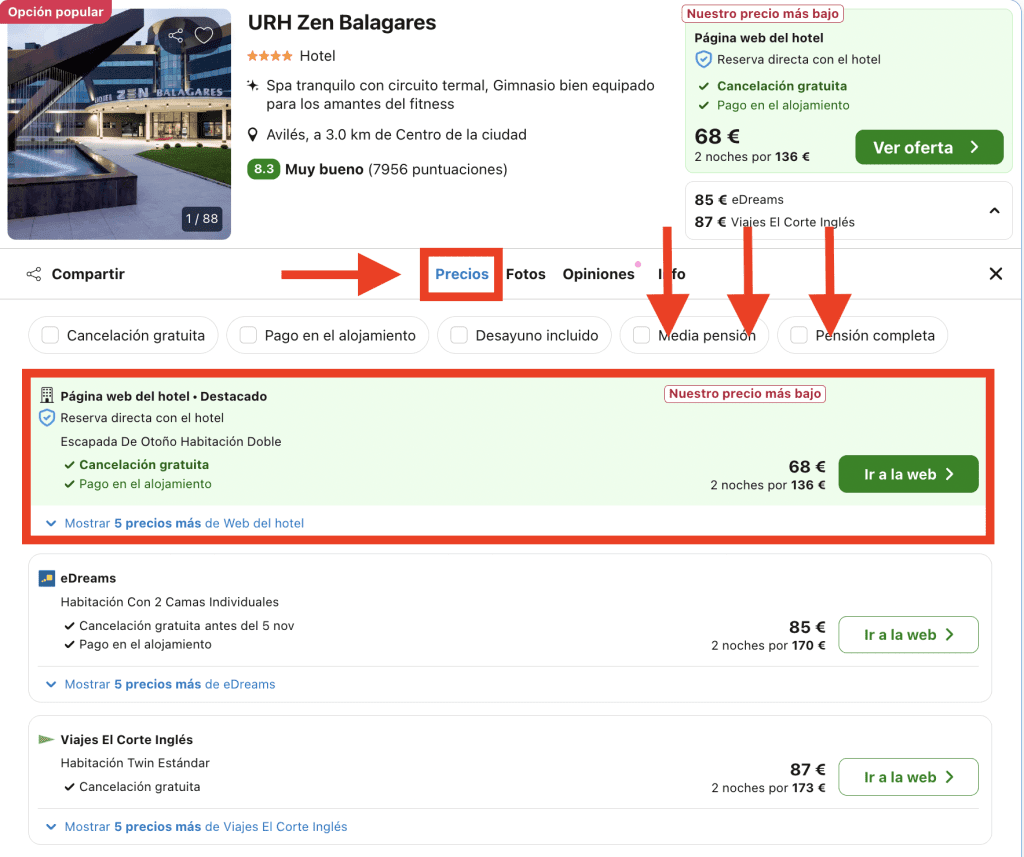This screenshot has width=1024, height=857.
Task: Click the share icon on hotel photo
Action: point(176,36)
